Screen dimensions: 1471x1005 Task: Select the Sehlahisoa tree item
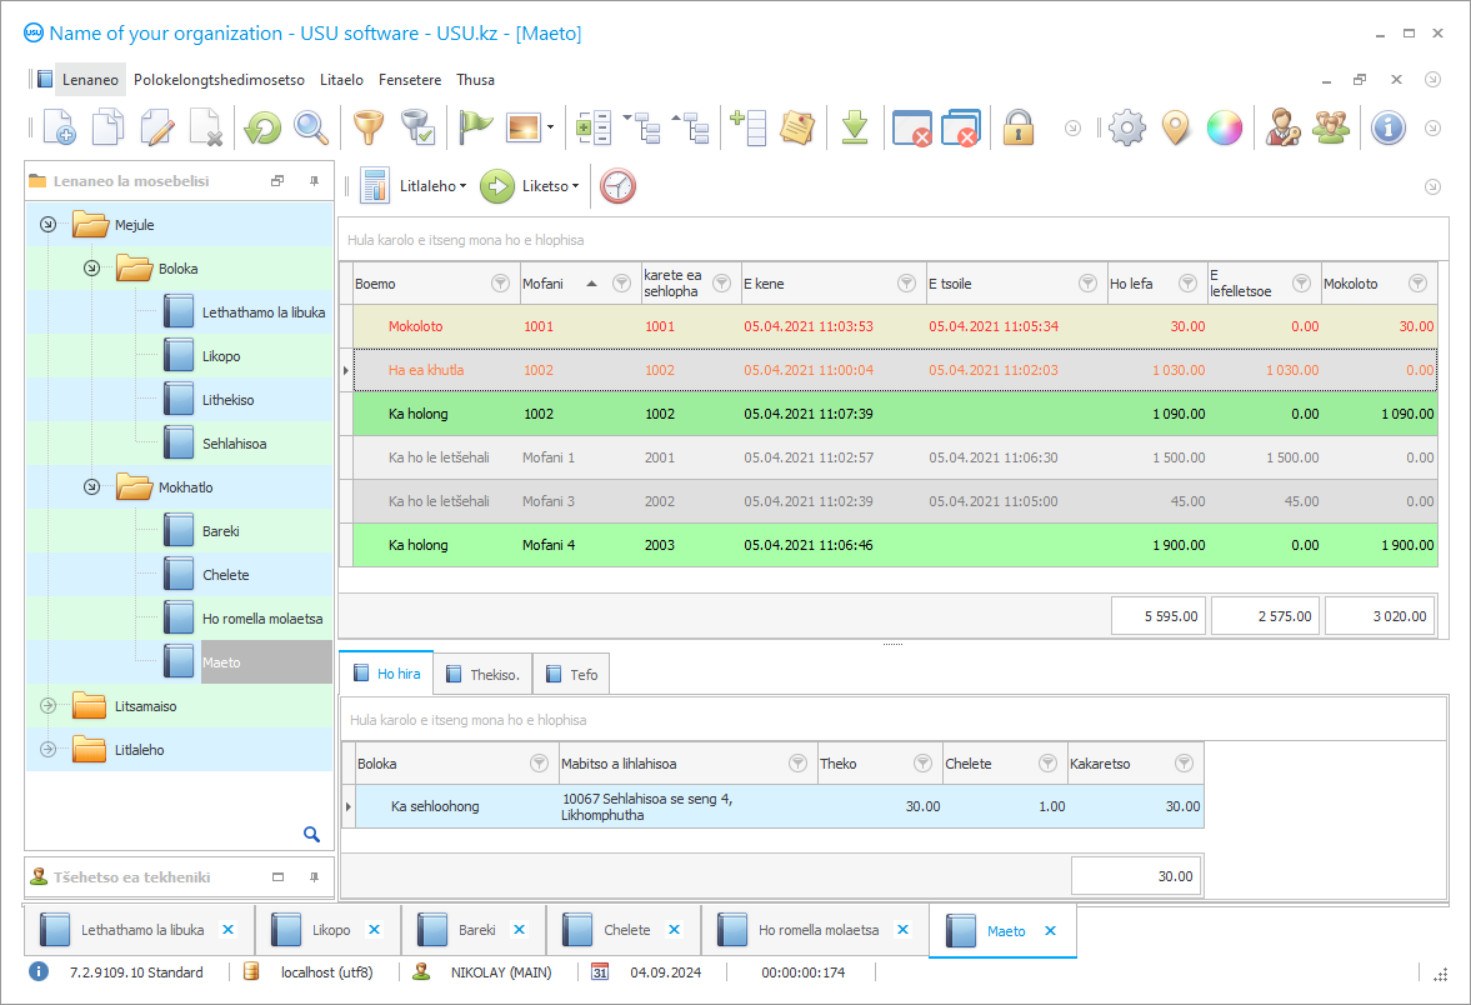[x=234, y=444]
